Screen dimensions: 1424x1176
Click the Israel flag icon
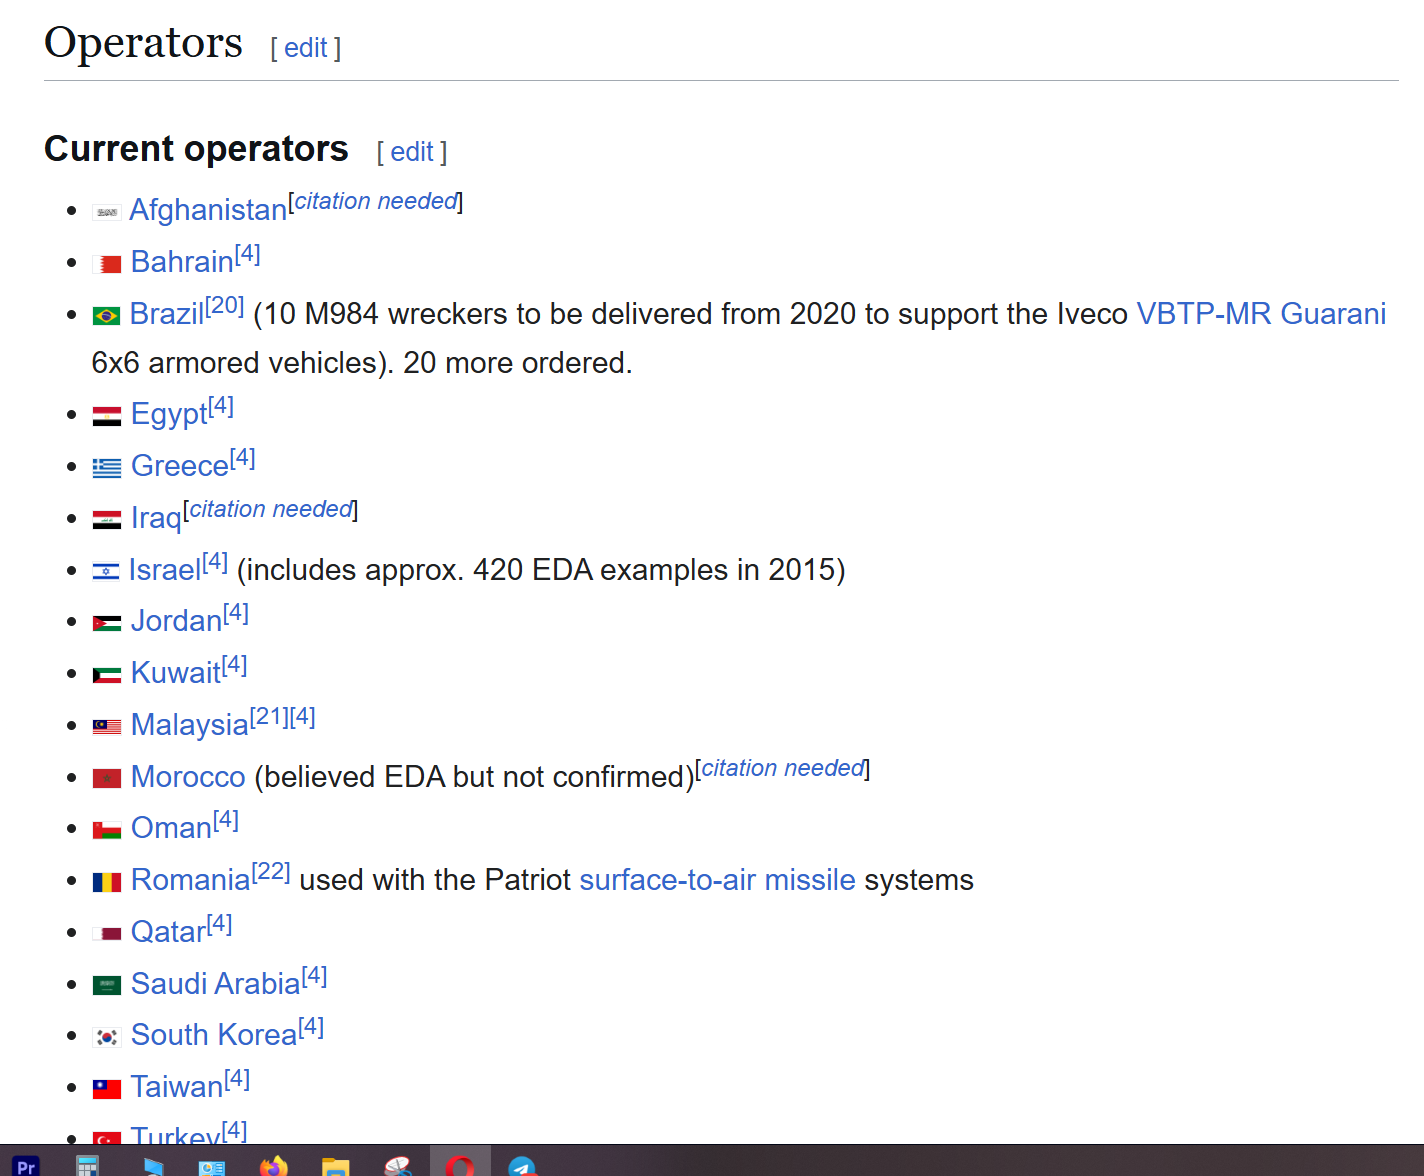[x=106, y=572]
